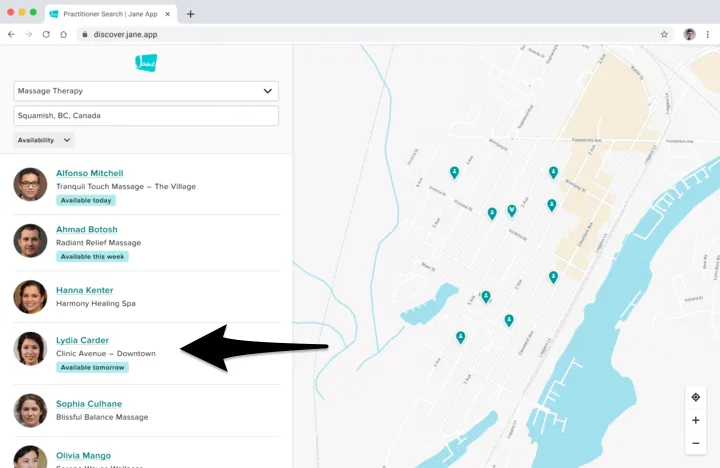Click the browser reload button

tap(46, 34)
